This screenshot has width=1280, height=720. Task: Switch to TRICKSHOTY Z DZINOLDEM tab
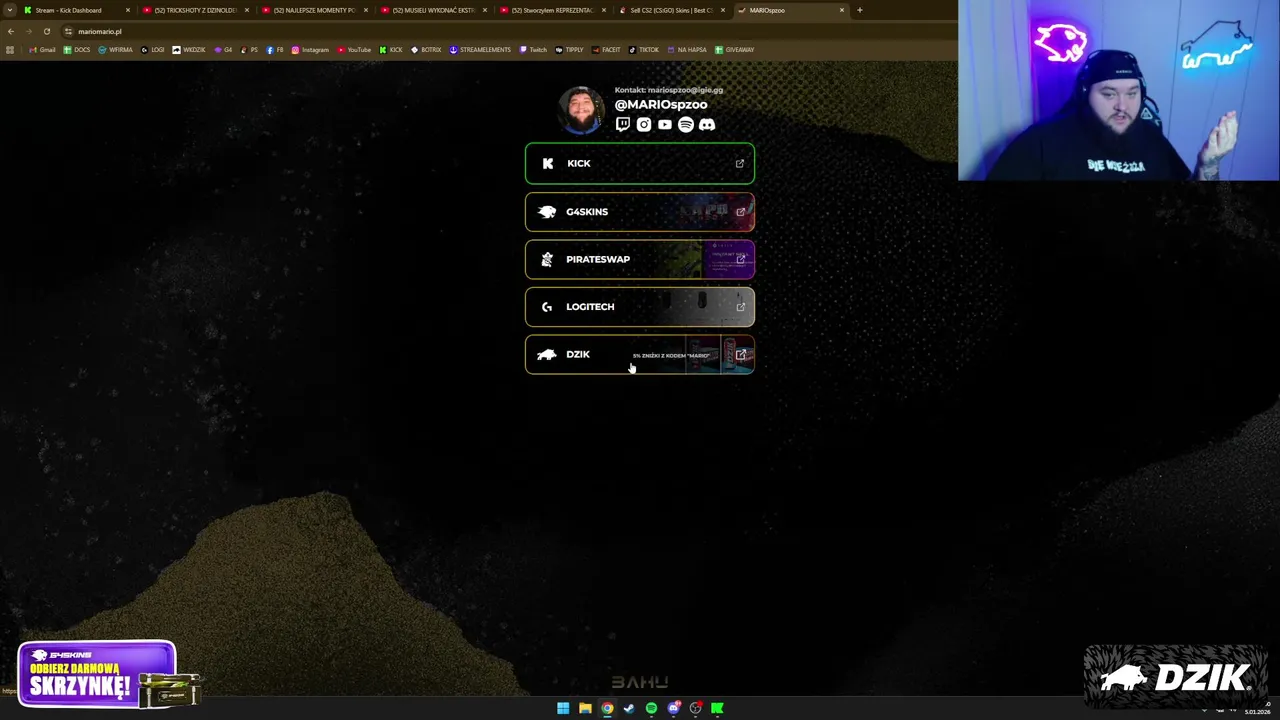coord(195,10)
